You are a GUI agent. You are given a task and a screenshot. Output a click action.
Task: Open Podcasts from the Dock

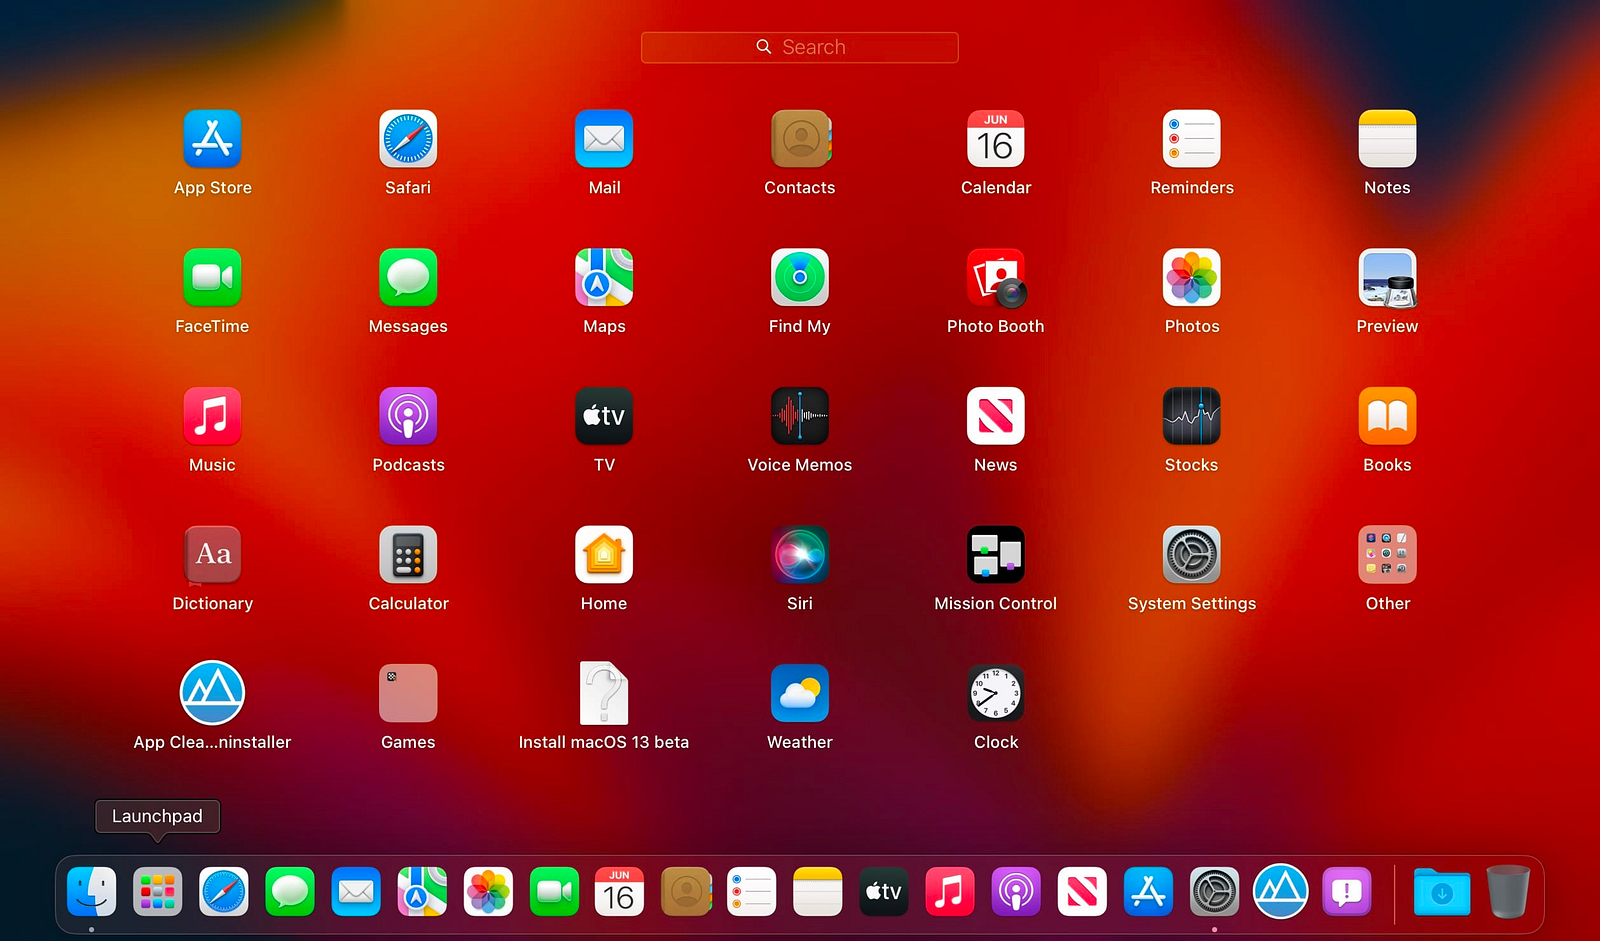coord(1016,892)
